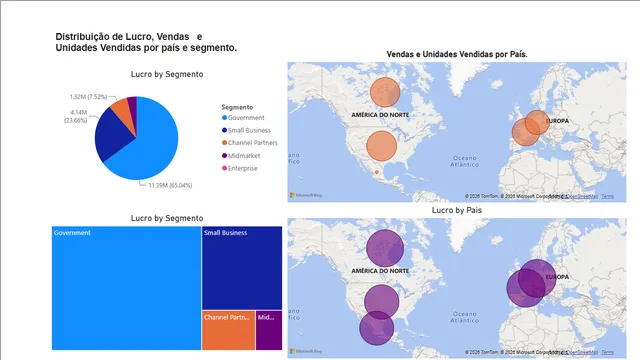The image size is (640, 360).
Task: Click the Segmento legend header
Action: coord(237,107)
